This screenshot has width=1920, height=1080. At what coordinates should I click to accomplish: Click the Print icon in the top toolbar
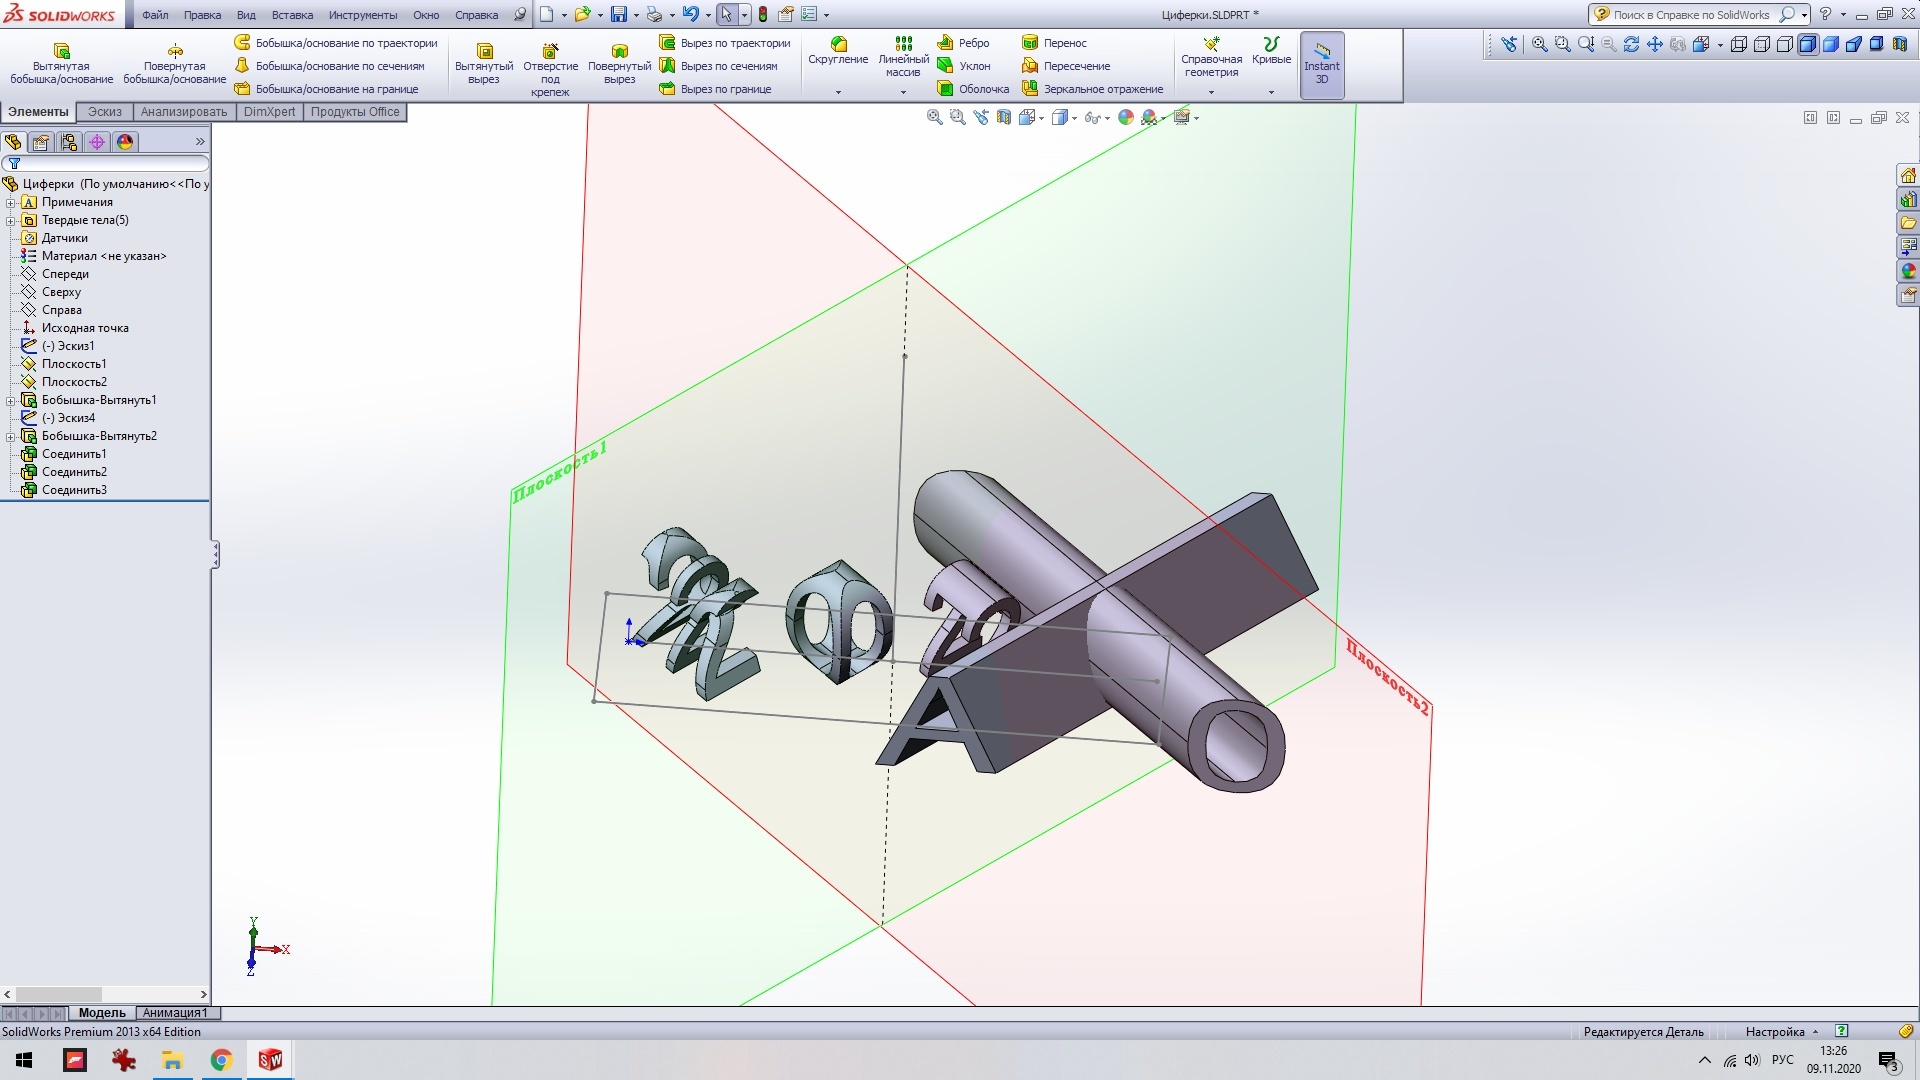(654, 15)
